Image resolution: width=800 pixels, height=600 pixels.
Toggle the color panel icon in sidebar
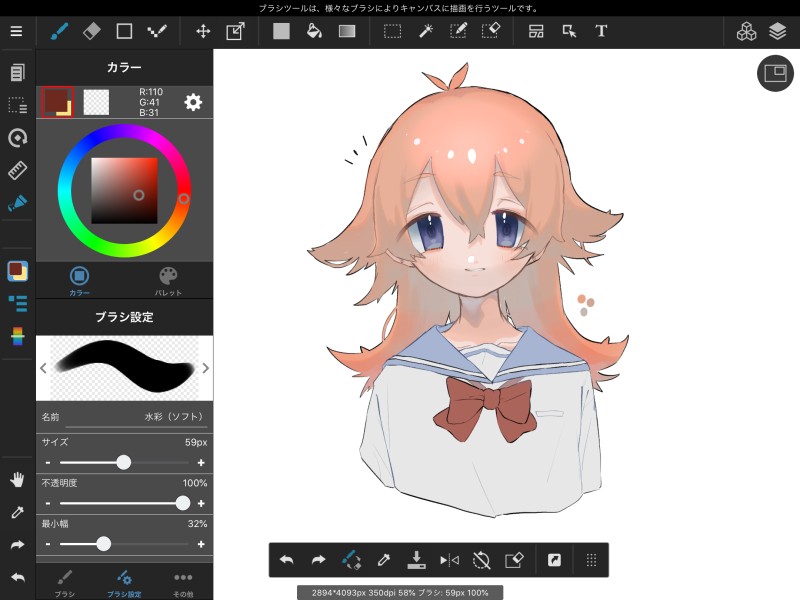coord(17,271)
